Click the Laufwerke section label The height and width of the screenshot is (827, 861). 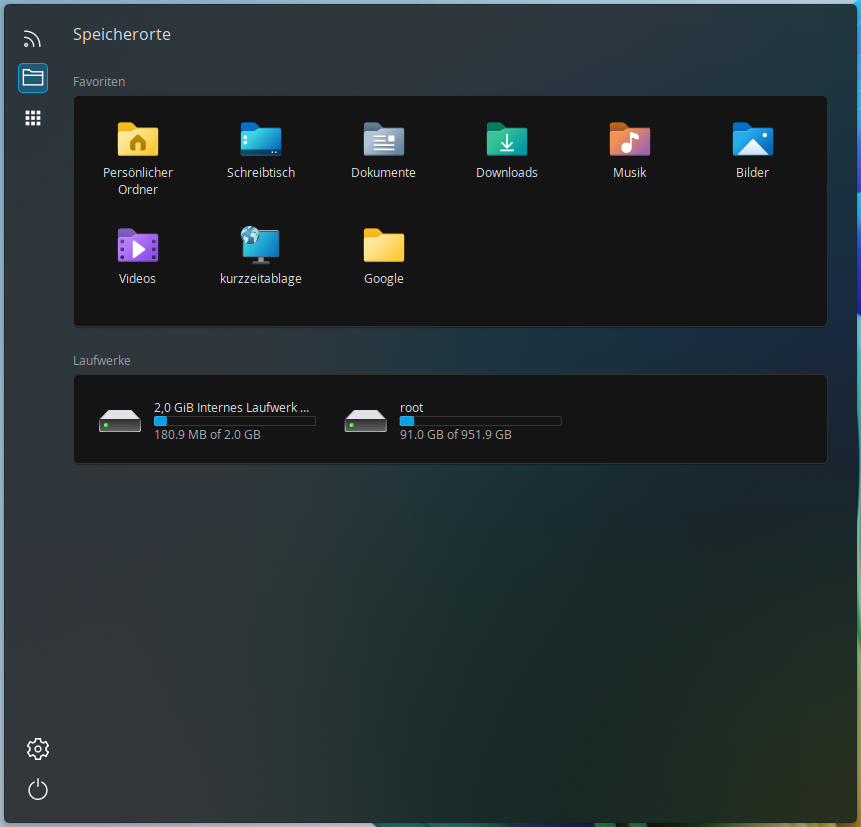point(102,360)
